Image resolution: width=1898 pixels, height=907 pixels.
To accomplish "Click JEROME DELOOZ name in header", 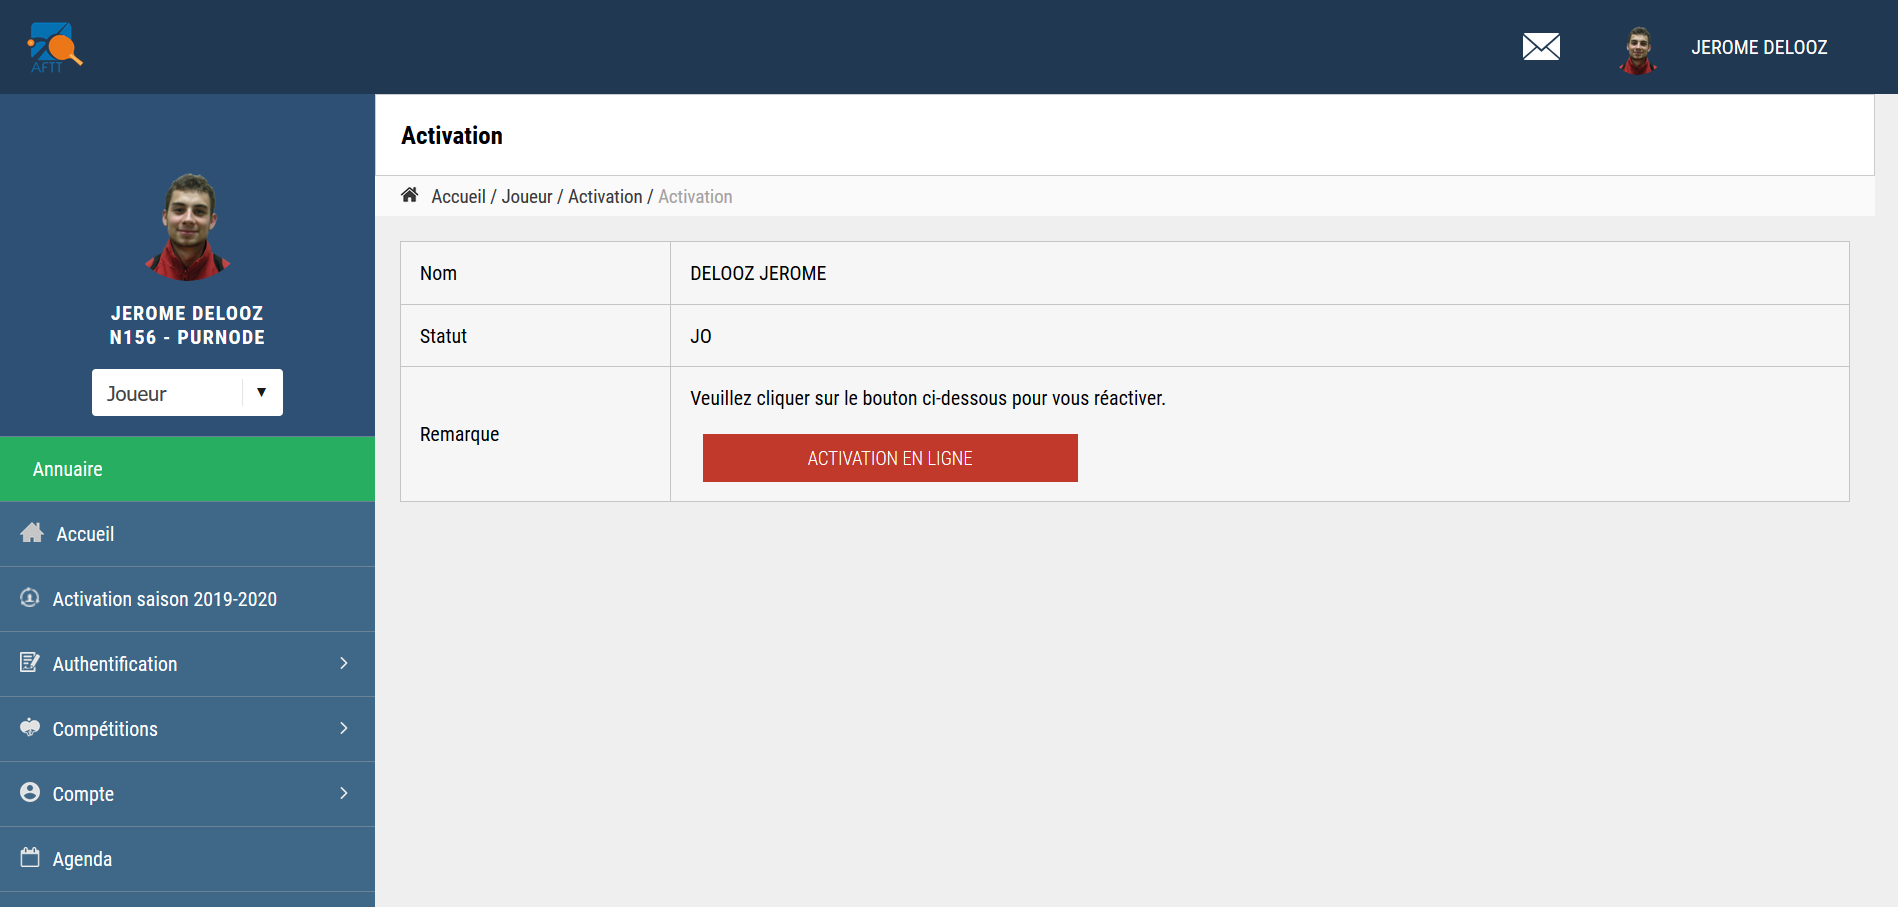I will coord(1758,48).
